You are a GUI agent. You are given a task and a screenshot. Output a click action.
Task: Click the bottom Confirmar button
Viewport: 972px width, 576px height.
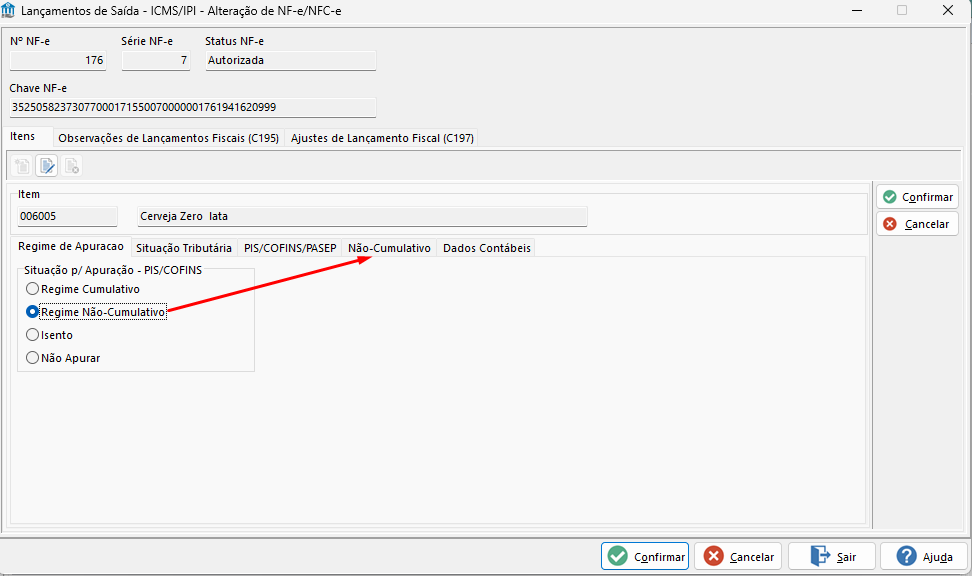(645, 556)
